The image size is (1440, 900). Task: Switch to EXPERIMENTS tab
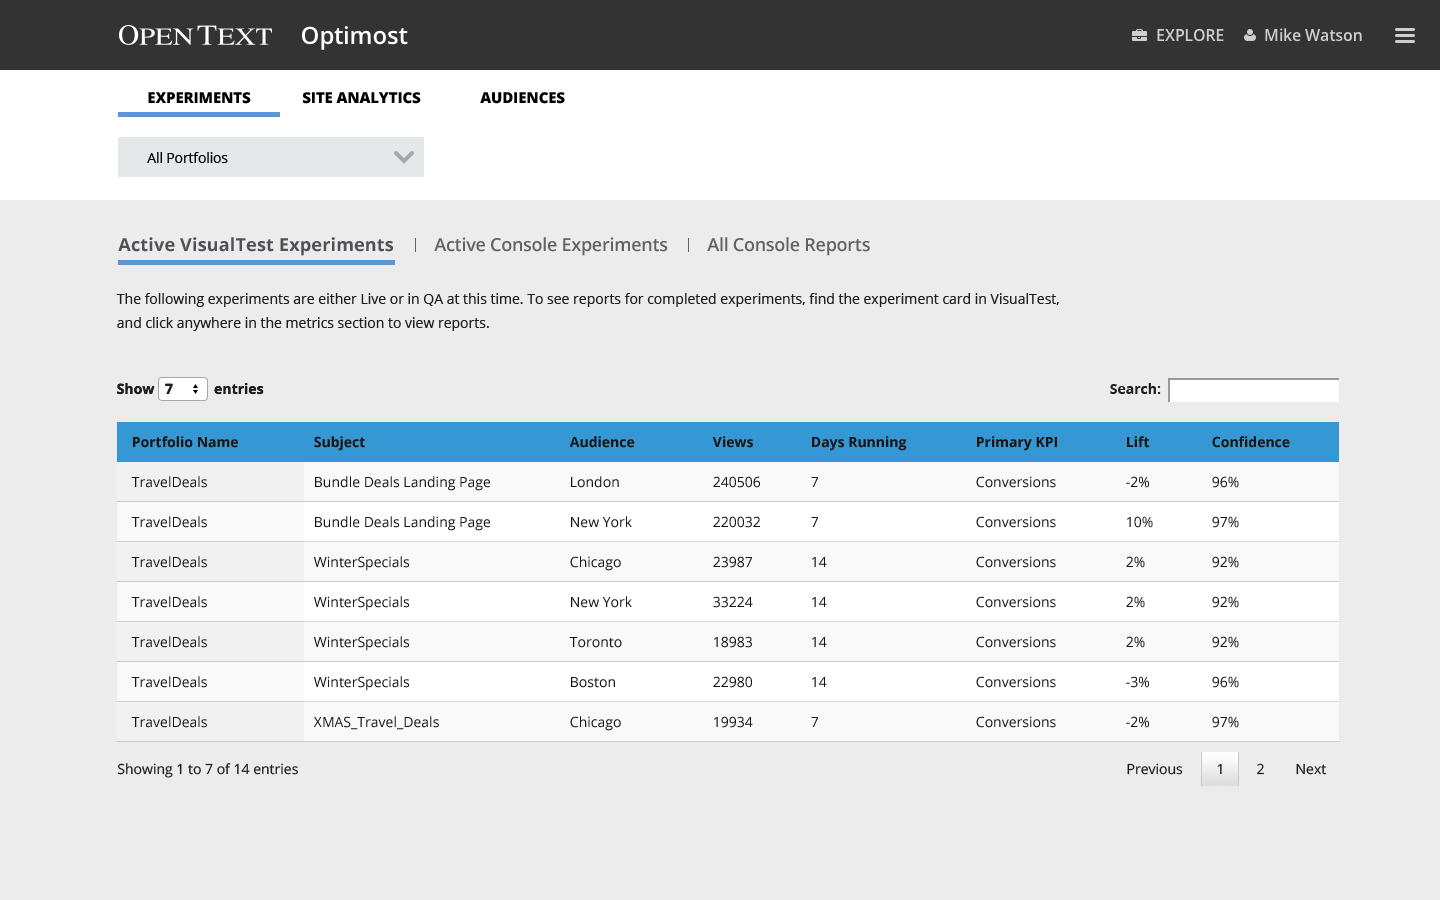199,97
